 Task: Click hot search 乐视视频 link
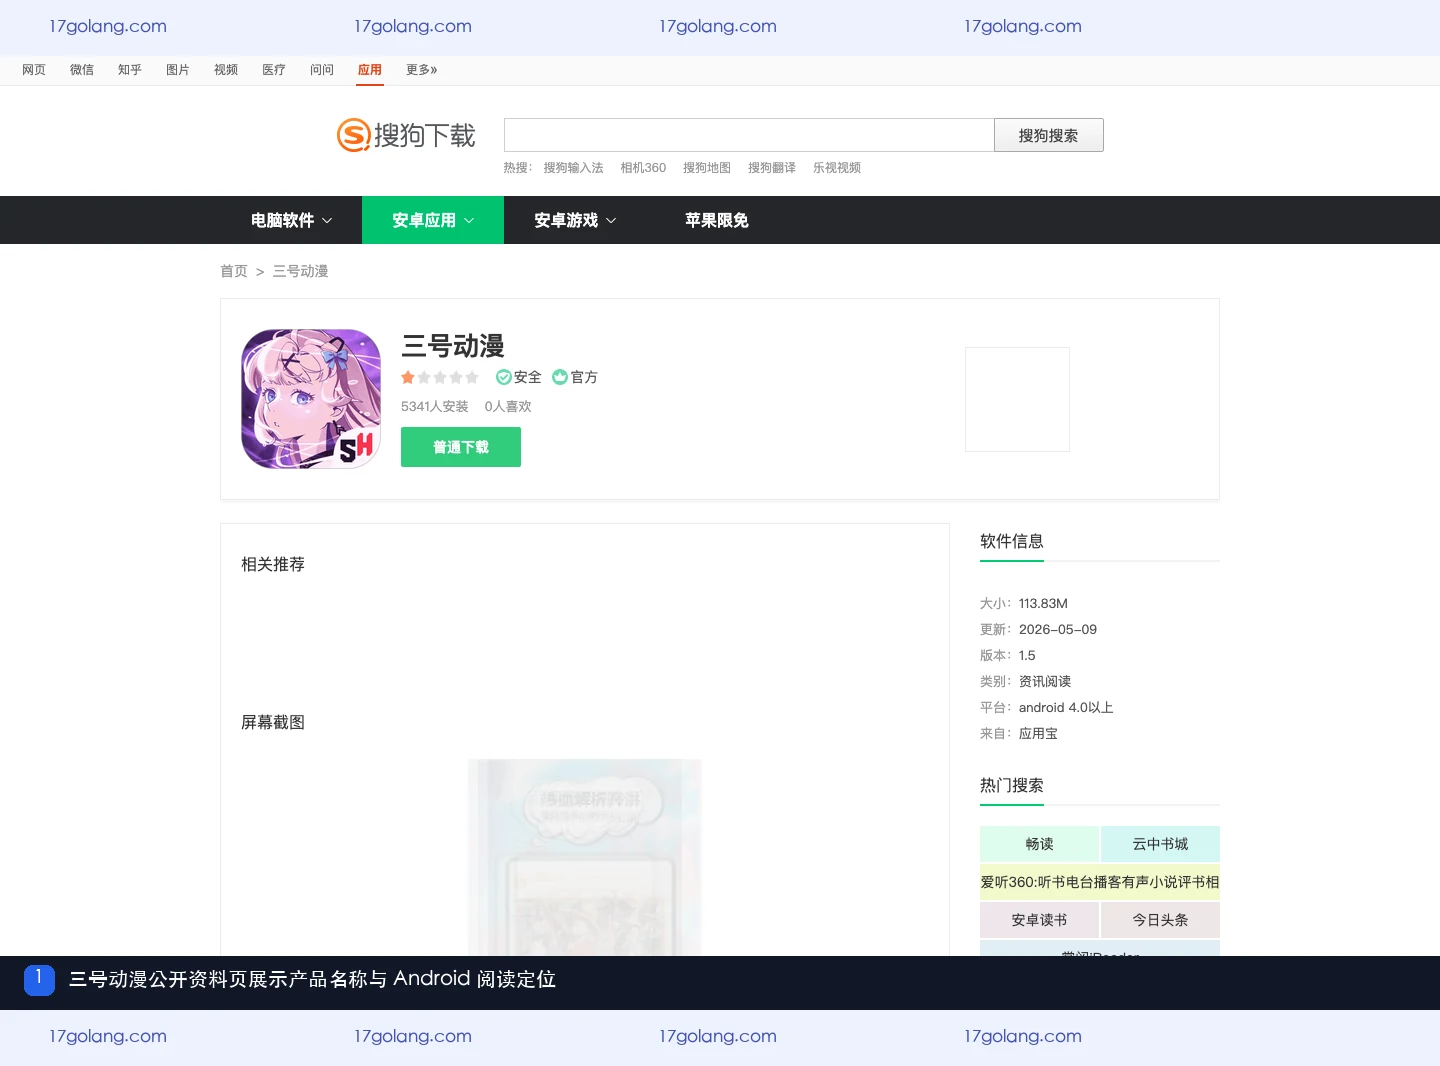pyautogui.click(x=837, y=168)
